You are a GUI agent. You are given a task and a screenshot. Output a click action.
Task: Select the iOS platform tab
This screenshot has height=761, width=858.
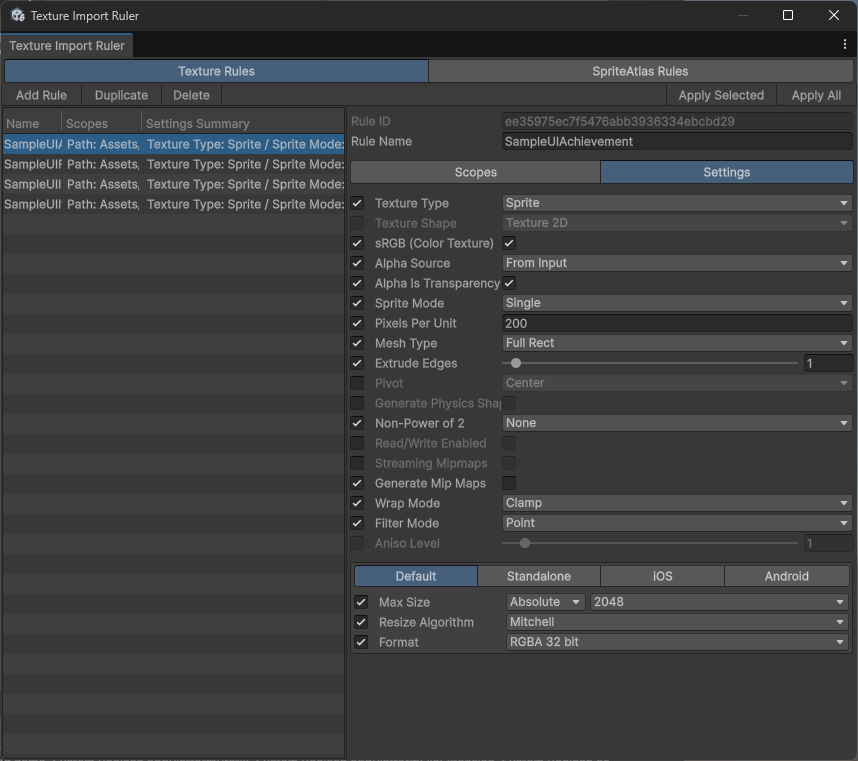662,576
